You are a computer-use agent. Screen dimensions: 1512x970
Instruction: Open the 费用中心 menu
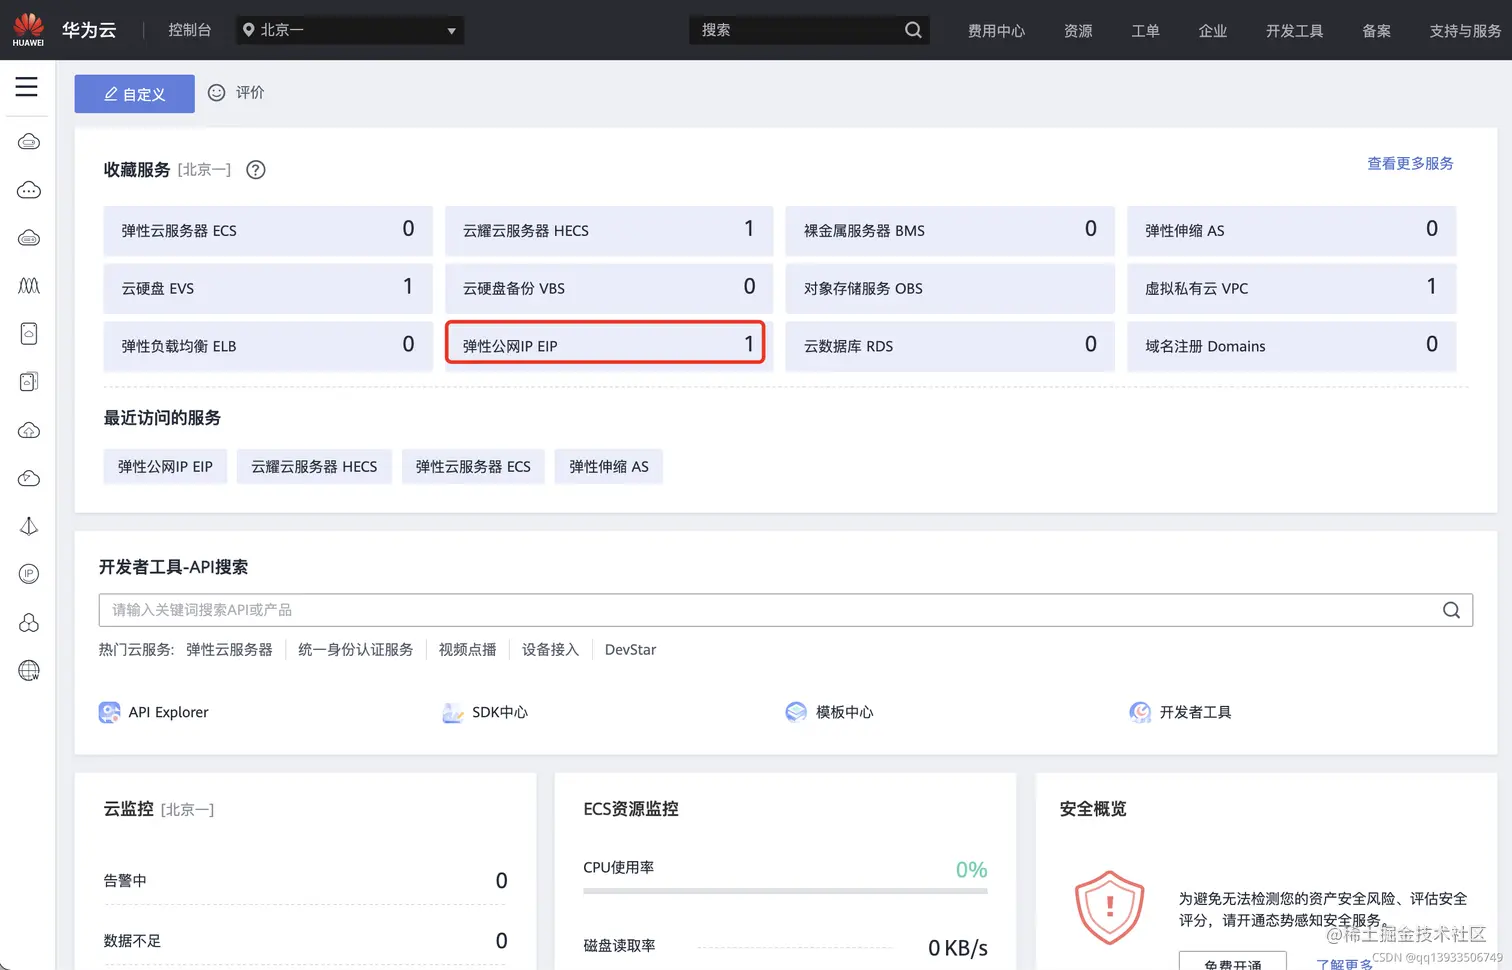pos(996,31)
